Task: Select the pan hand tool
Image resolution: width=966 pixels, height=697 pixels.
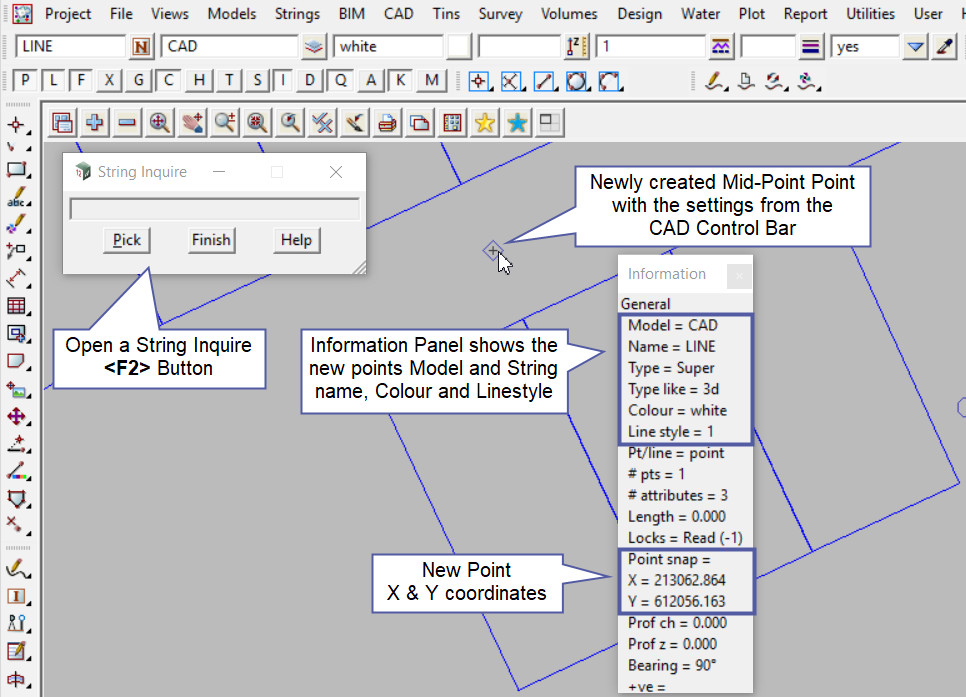Action: coord(192,123)
